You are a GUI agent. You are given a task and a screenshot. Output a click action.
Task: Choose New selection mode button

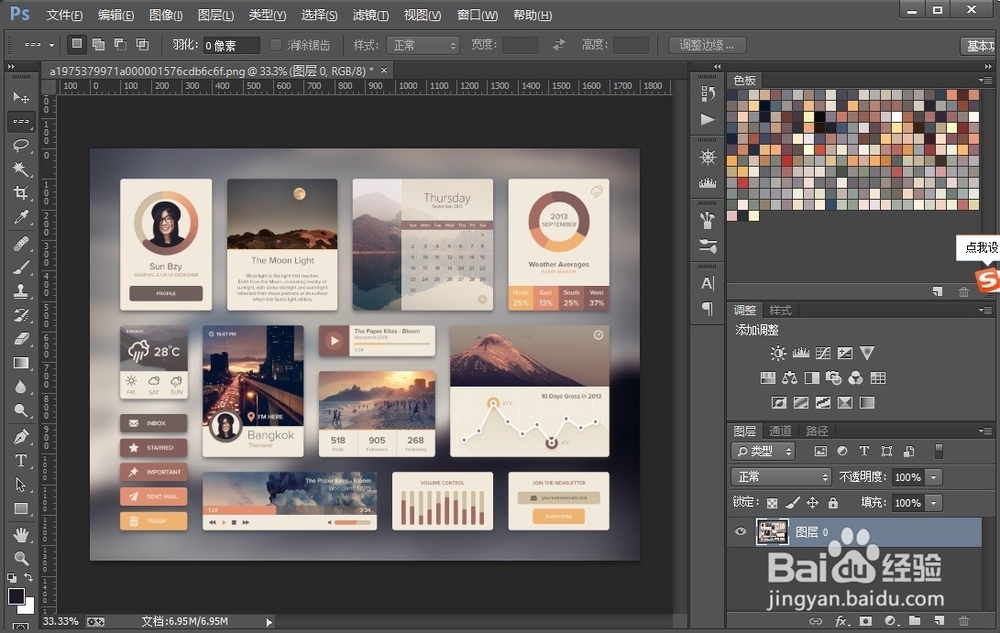tap(77, 44)
